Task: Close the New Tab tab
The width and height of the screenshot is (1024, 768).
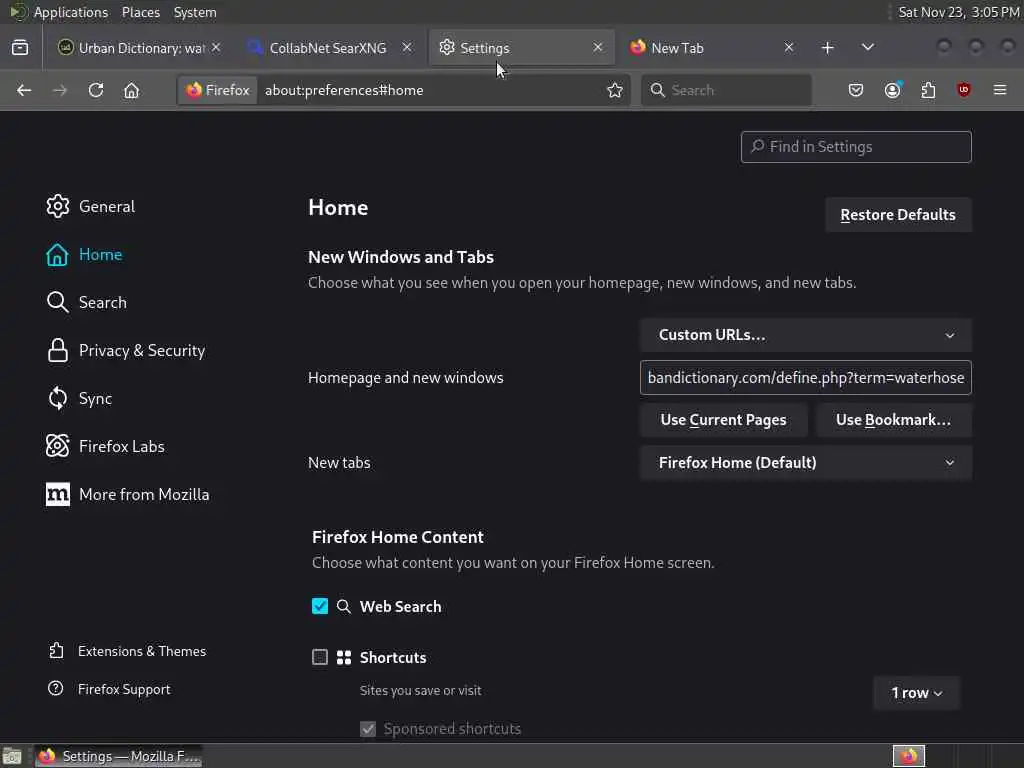Action: 789,48
